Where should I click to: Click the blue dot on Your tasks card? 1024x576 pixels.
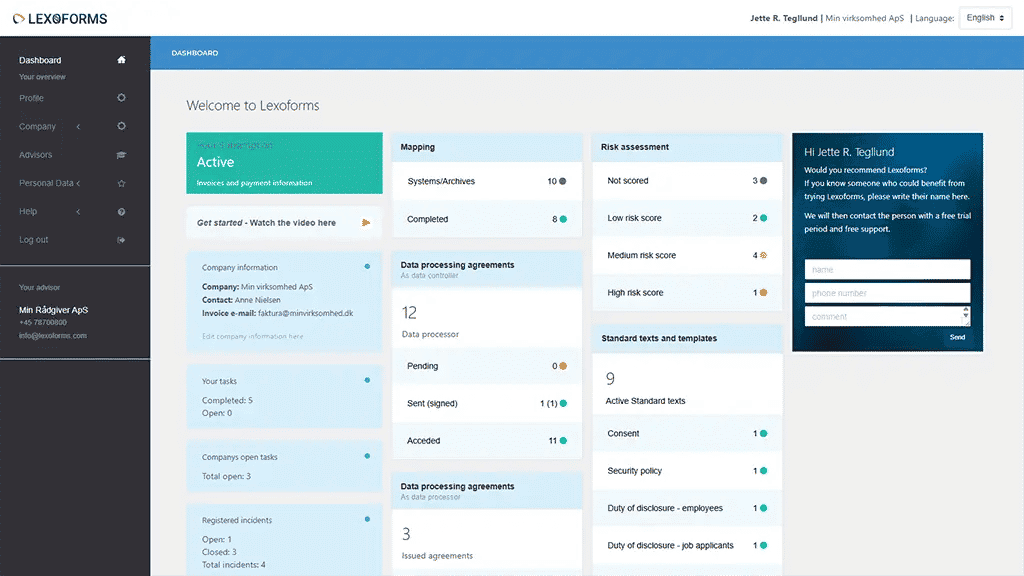(367, 380)
